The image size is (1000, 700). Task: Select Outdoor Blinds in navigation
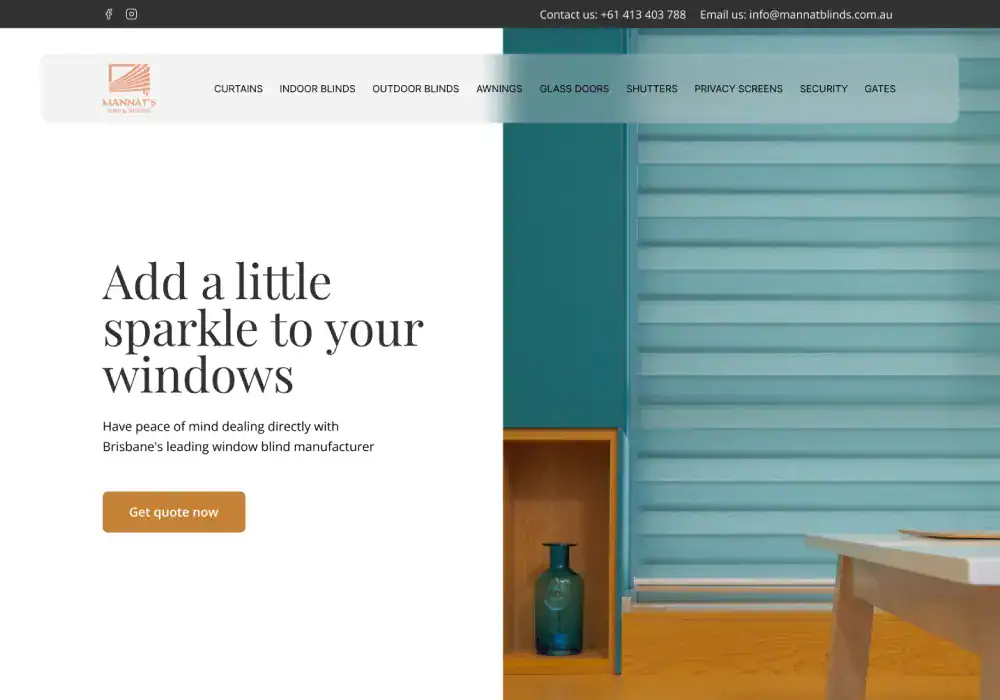(x=415, y=89)
